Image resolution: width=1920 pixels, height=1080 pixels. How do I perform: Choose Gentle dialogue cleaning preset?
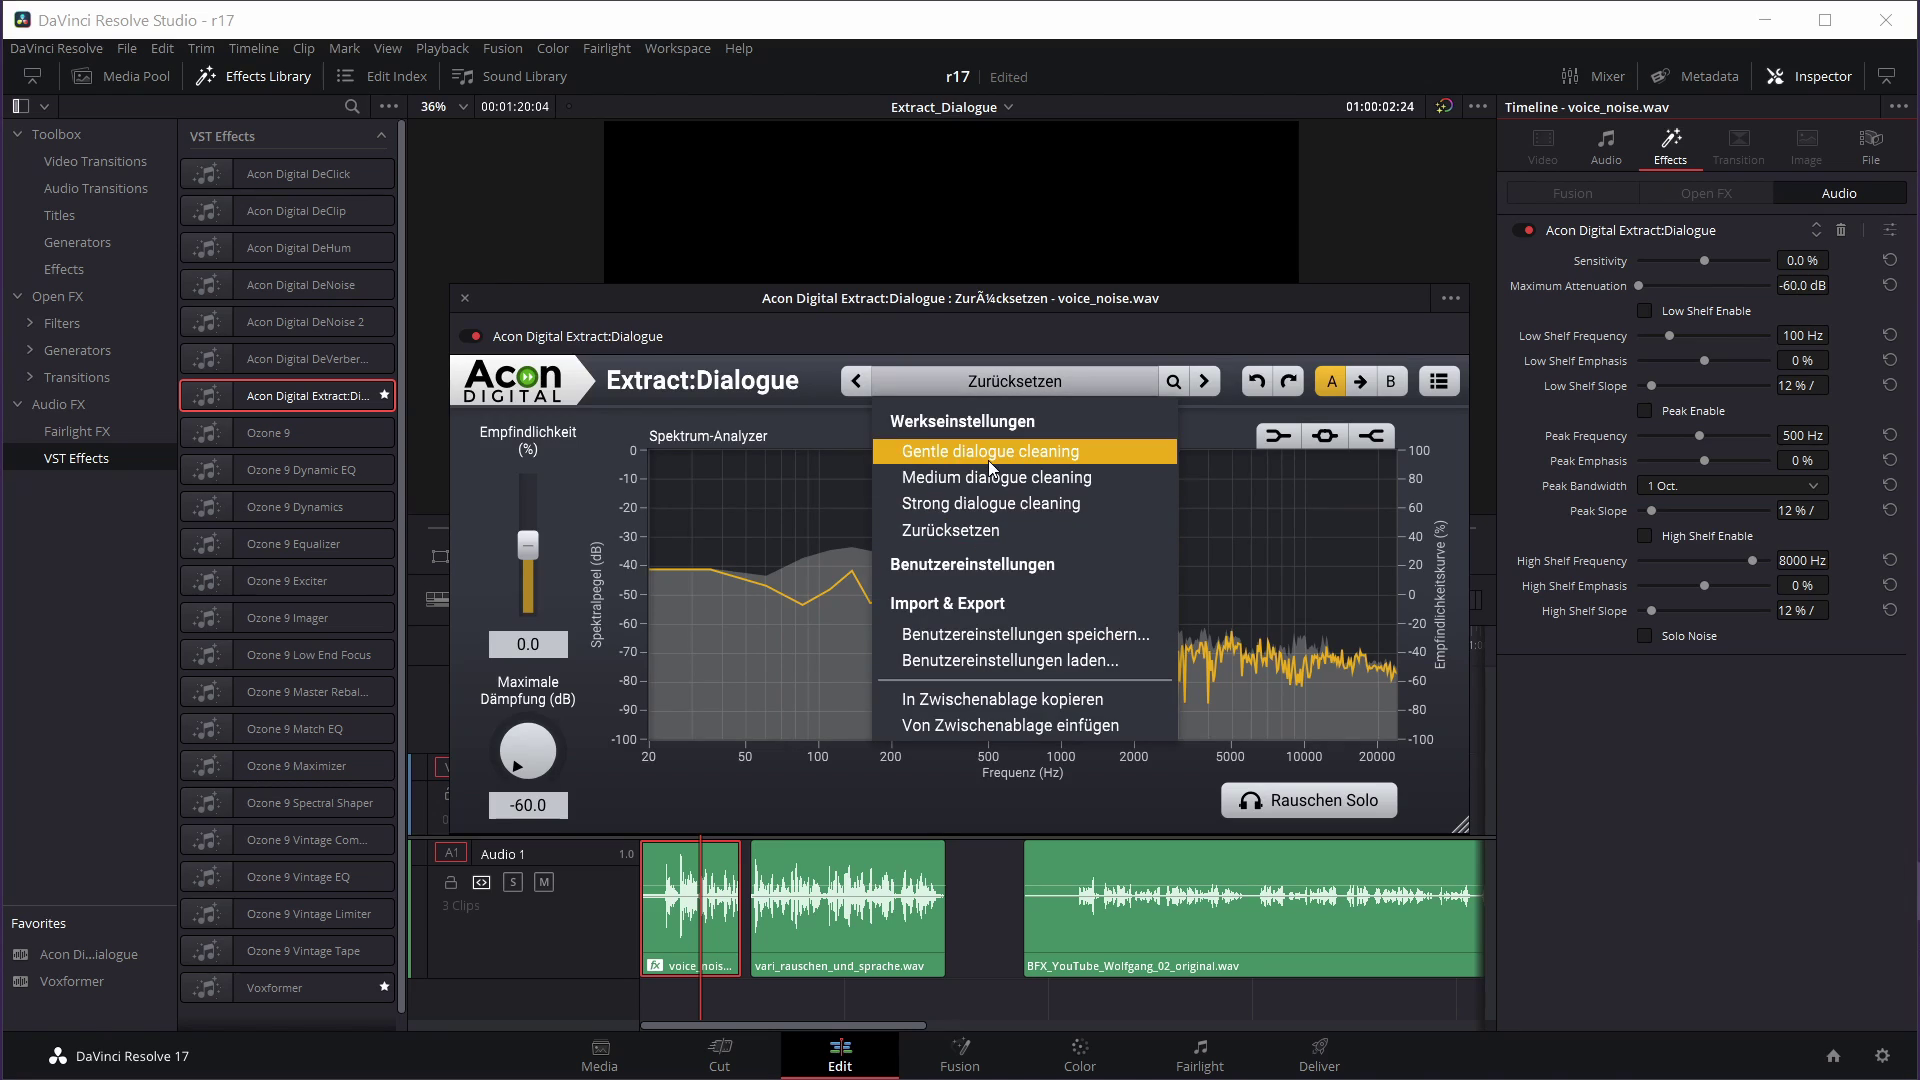coord(1024,452)
